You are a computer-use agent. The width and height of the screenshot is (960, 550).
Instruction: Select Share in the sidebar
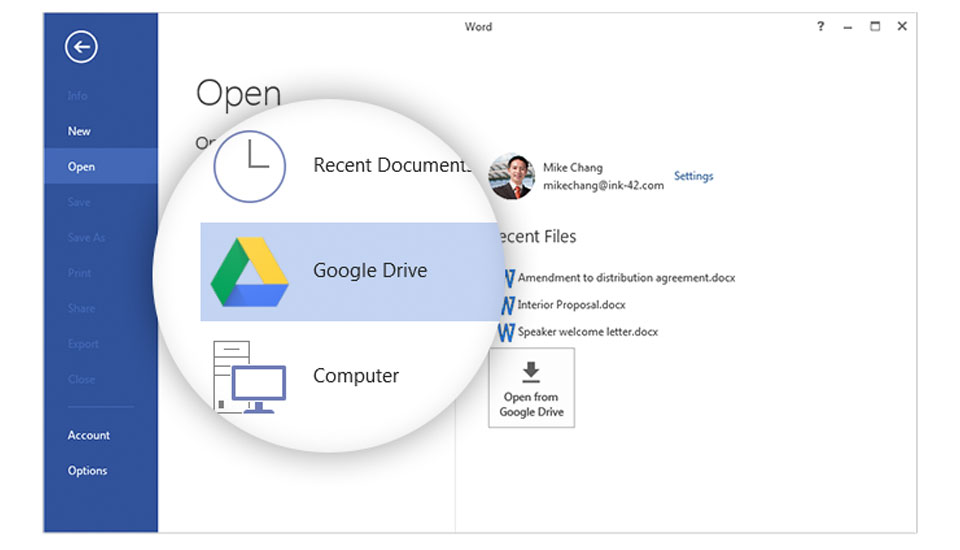(81, 309)
